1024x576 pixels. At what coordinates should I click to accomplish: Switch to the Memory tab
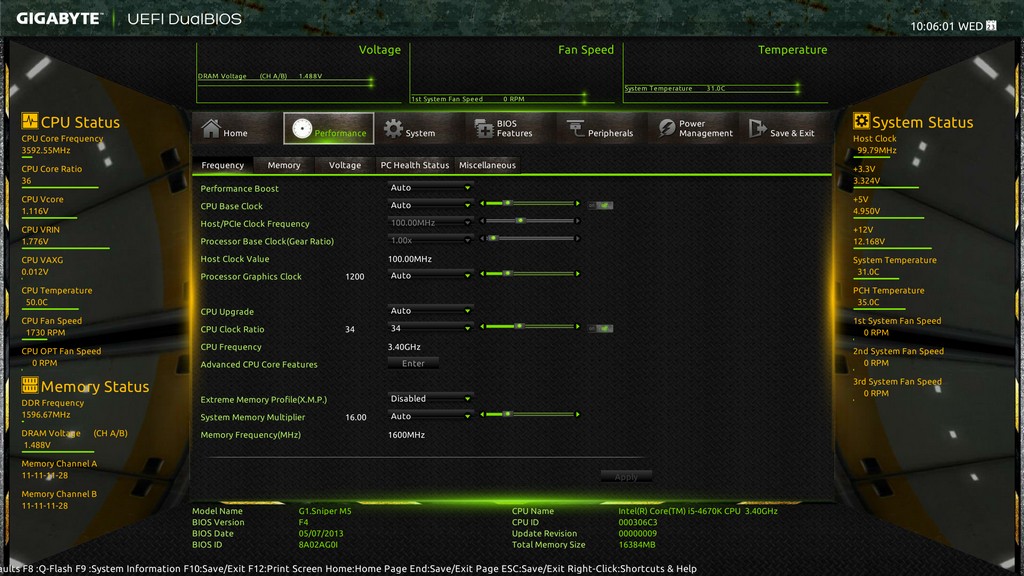[284, 165]
